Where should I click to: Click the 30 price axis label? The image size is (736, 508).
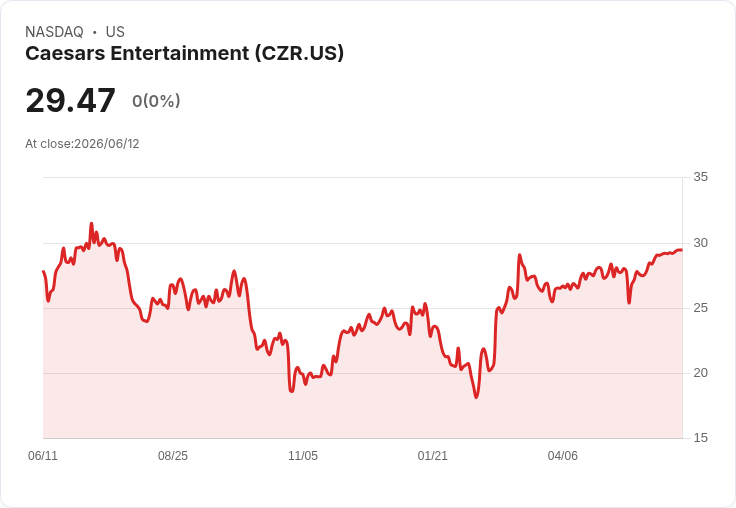(700, 243)
